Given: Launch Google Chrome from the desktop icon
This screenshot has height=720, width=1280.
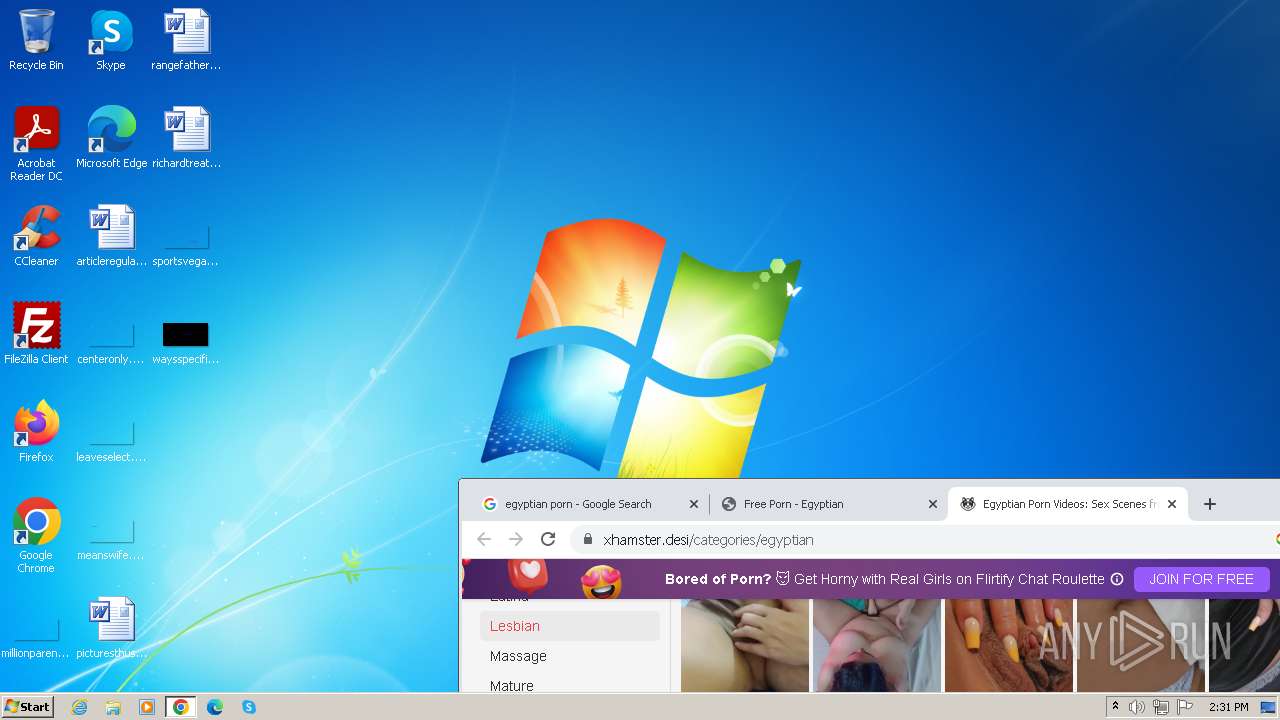Looking at the screenshot, I should point(36,536).
